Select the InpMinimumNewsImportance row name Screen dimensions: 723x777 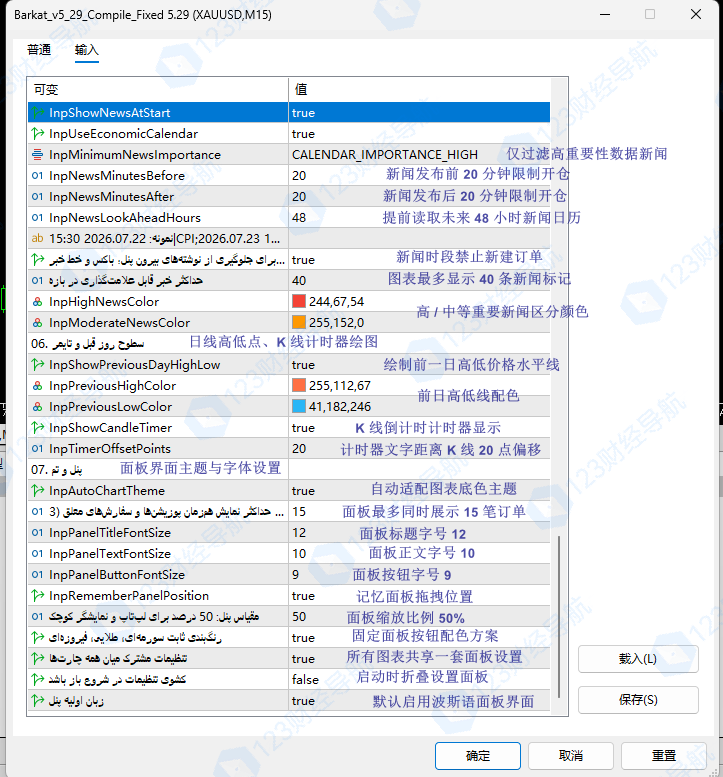[x=135, y=155]
